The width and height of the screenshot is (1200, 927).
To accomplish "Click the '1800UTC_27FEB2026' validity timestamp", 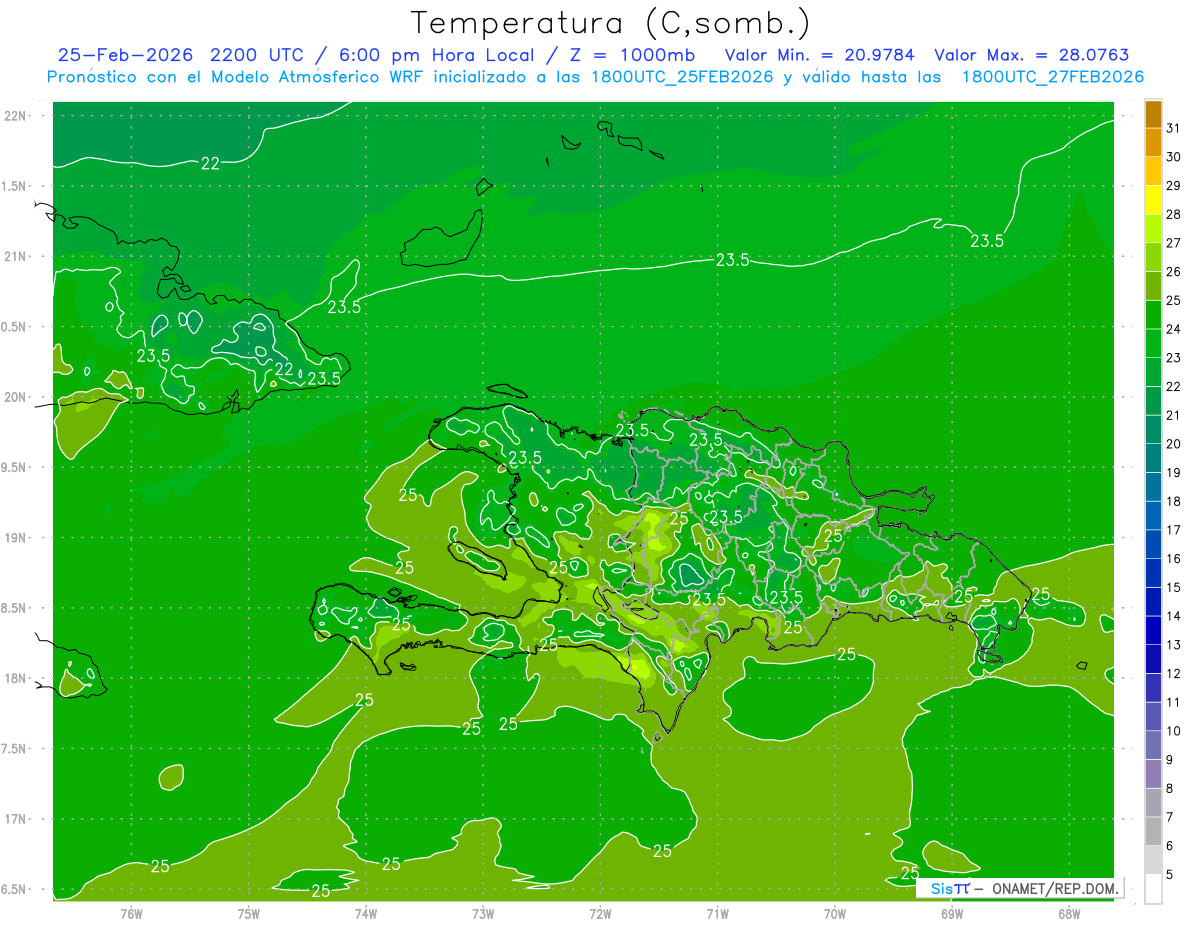I will 1052,77.
